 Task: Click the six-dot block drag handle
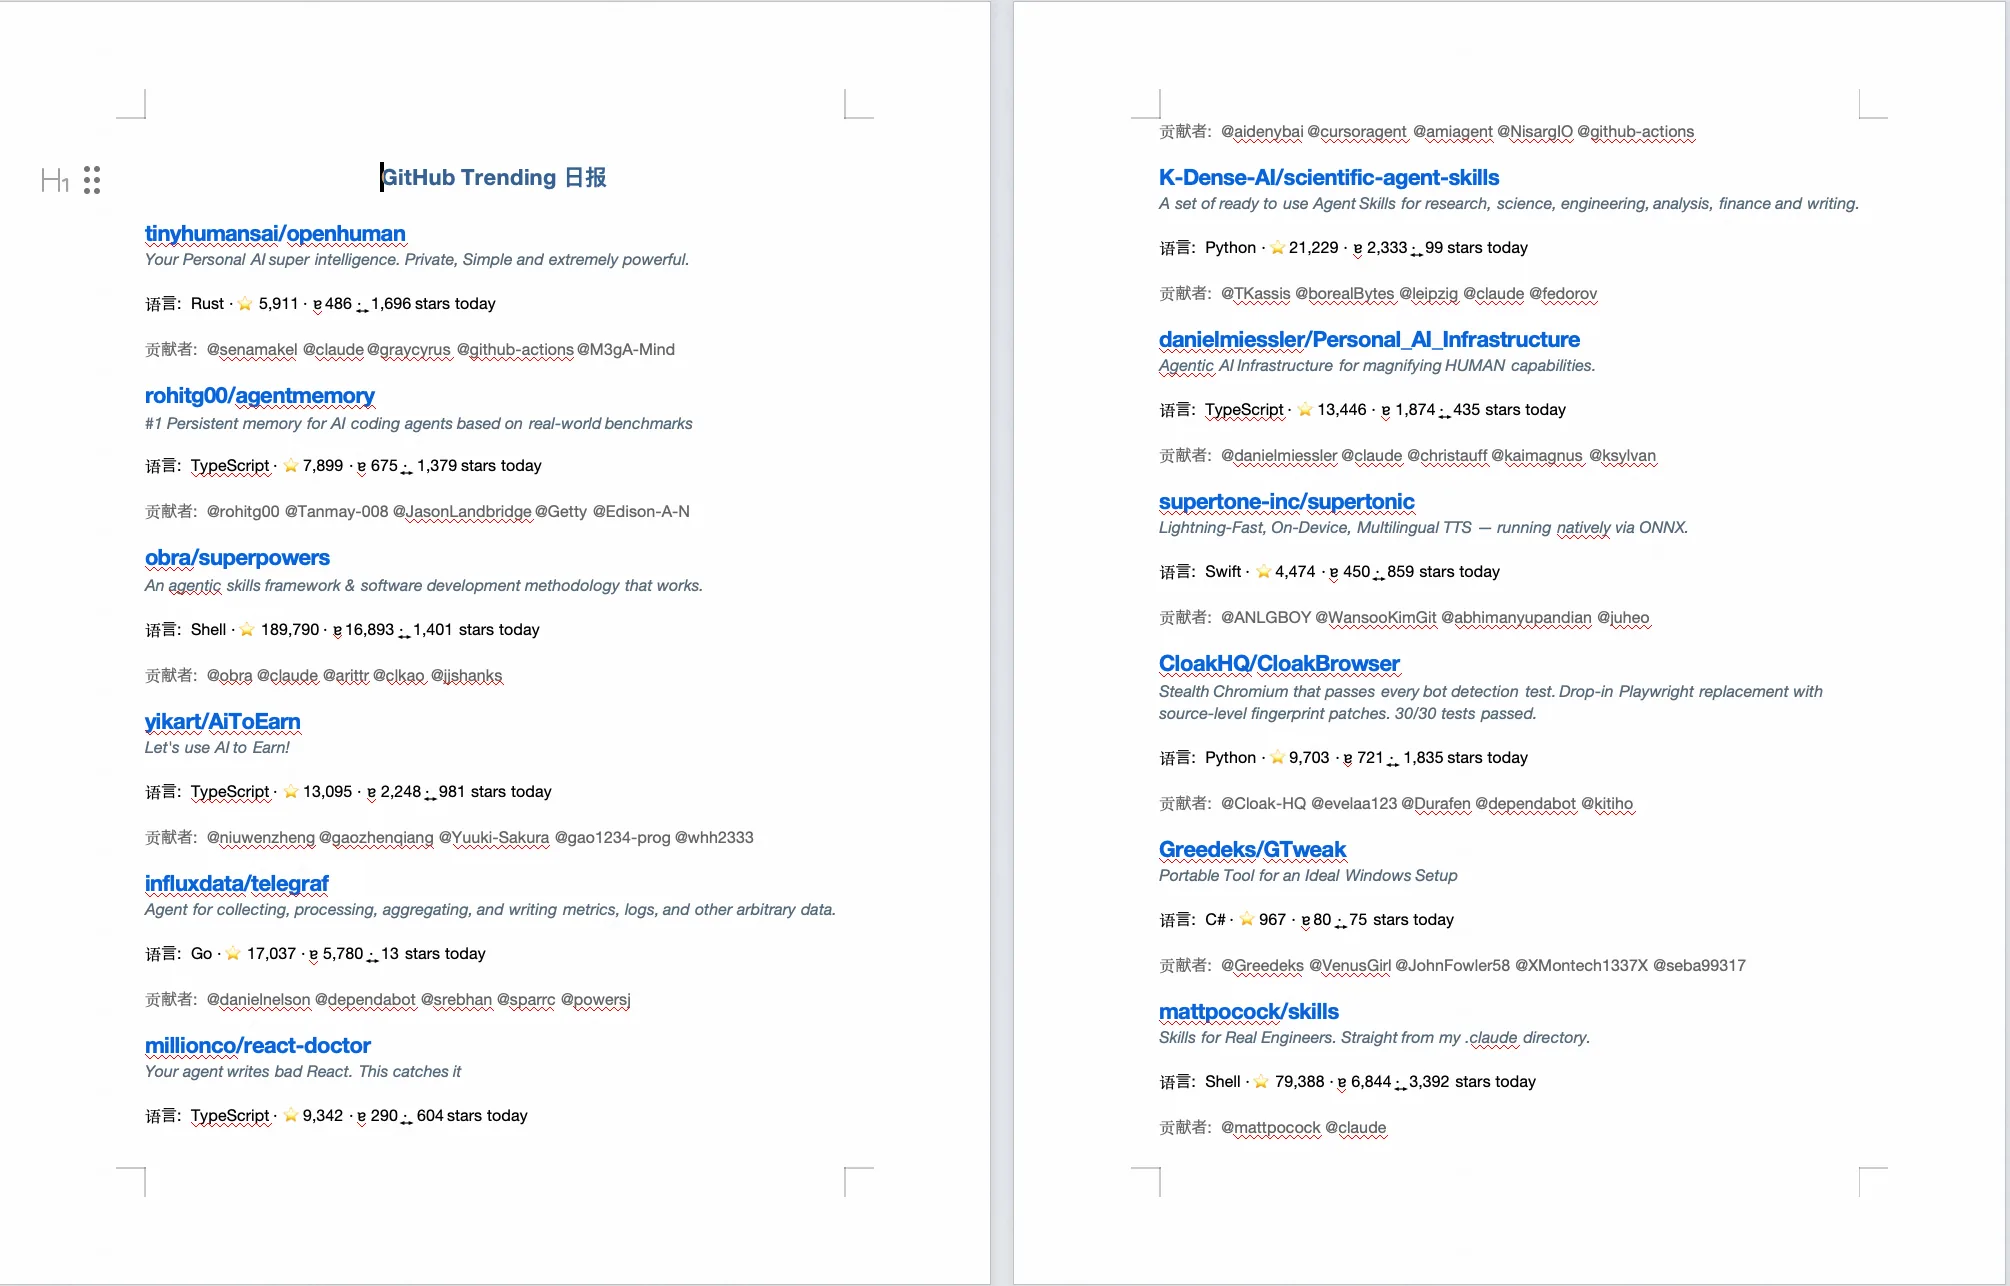tap(92, 180)
